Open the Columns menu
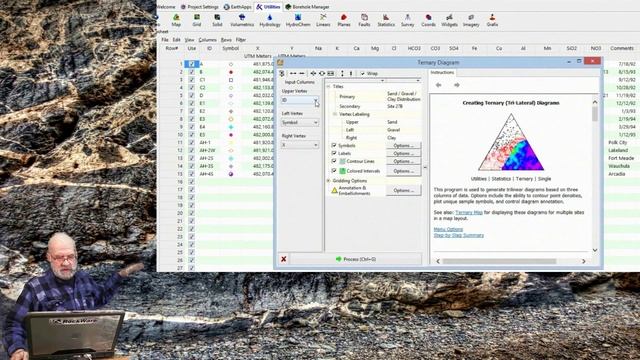This screenshot has width=640, height=360. coord(207,40)
